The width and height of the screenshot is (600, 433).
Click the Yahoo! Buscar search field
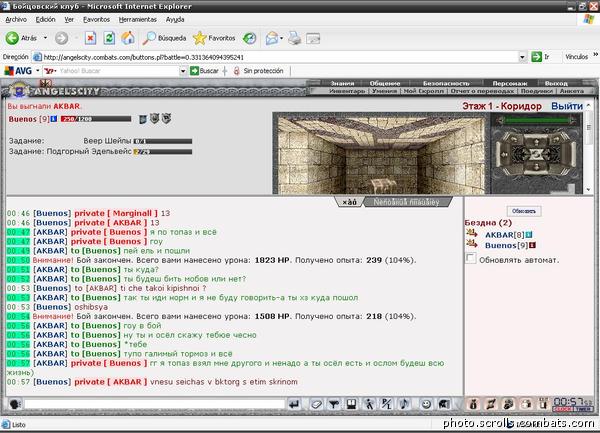click(119, 71)
